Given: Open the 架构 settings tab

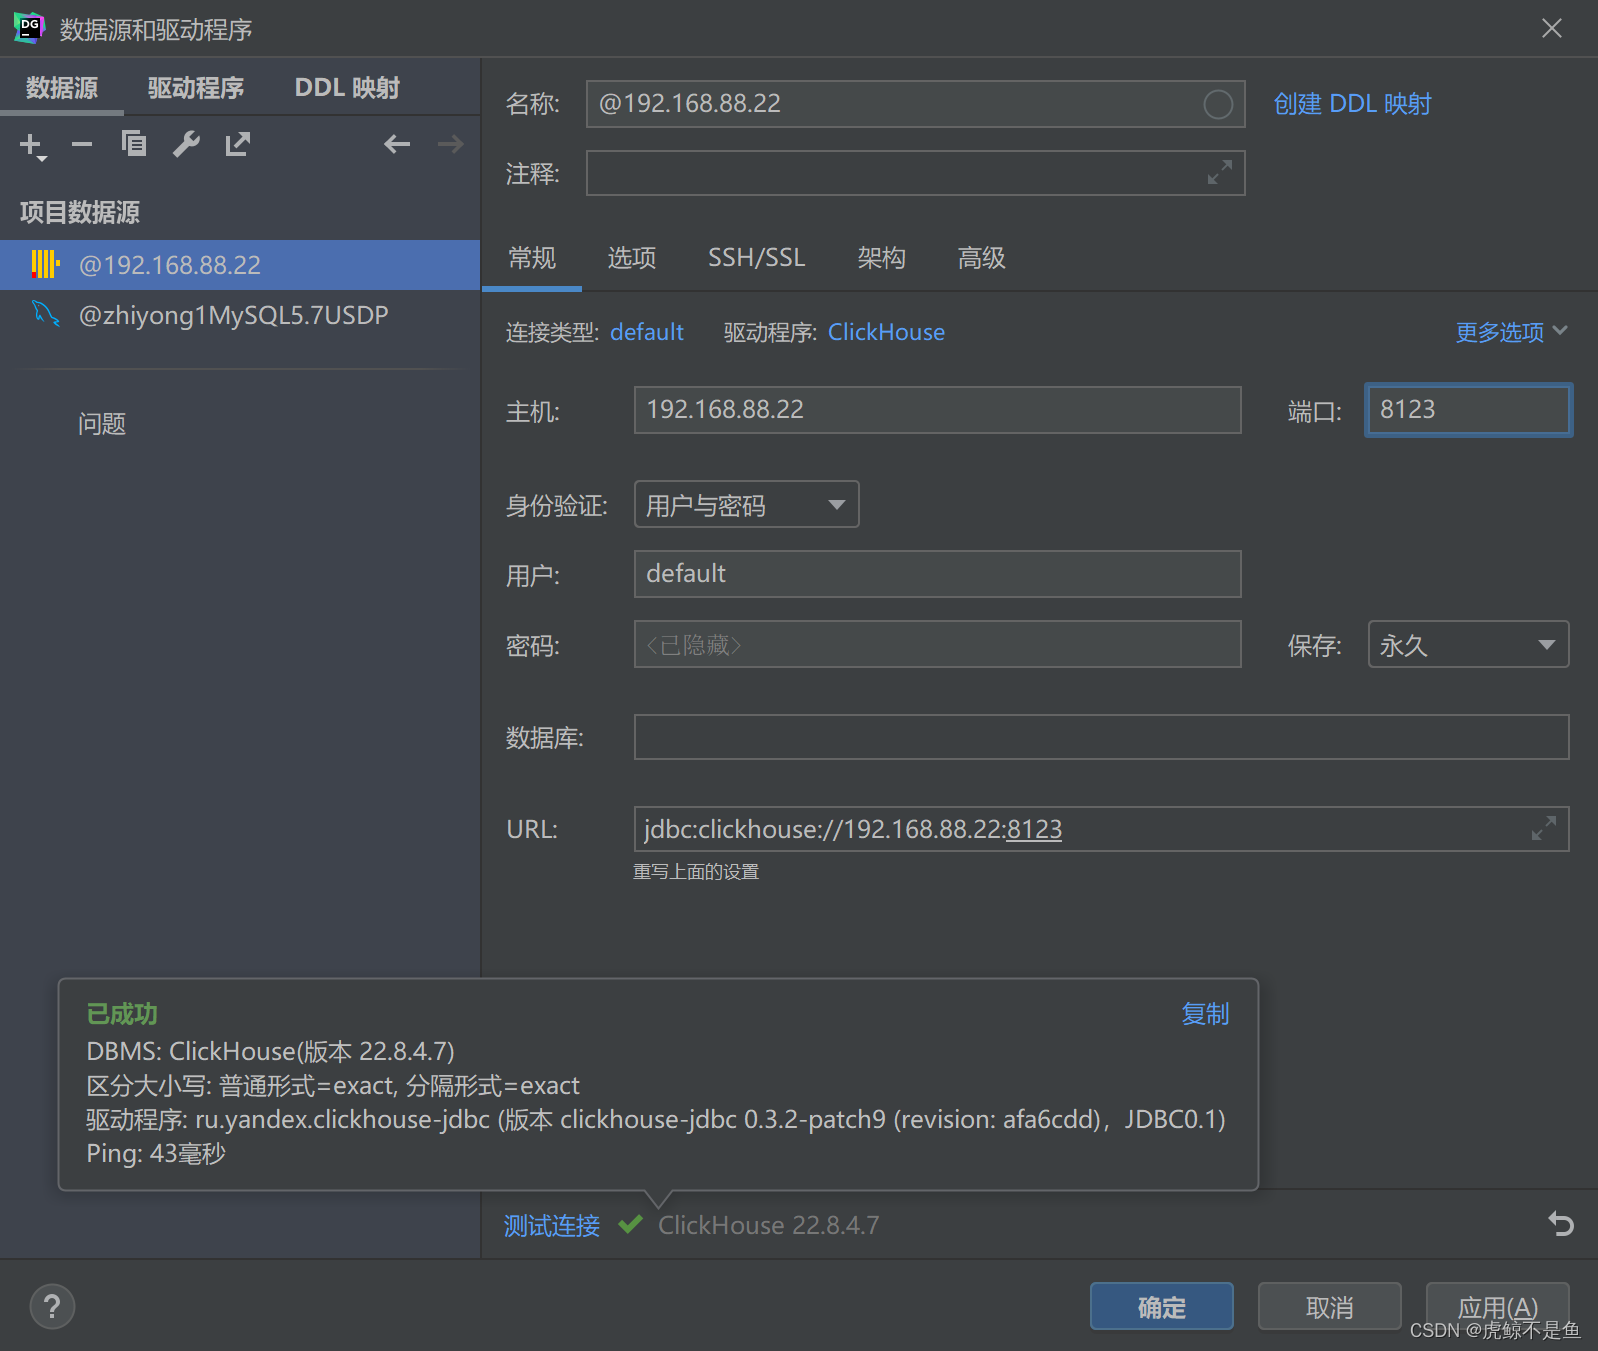Looking at the screenshot, I should 881,258.
